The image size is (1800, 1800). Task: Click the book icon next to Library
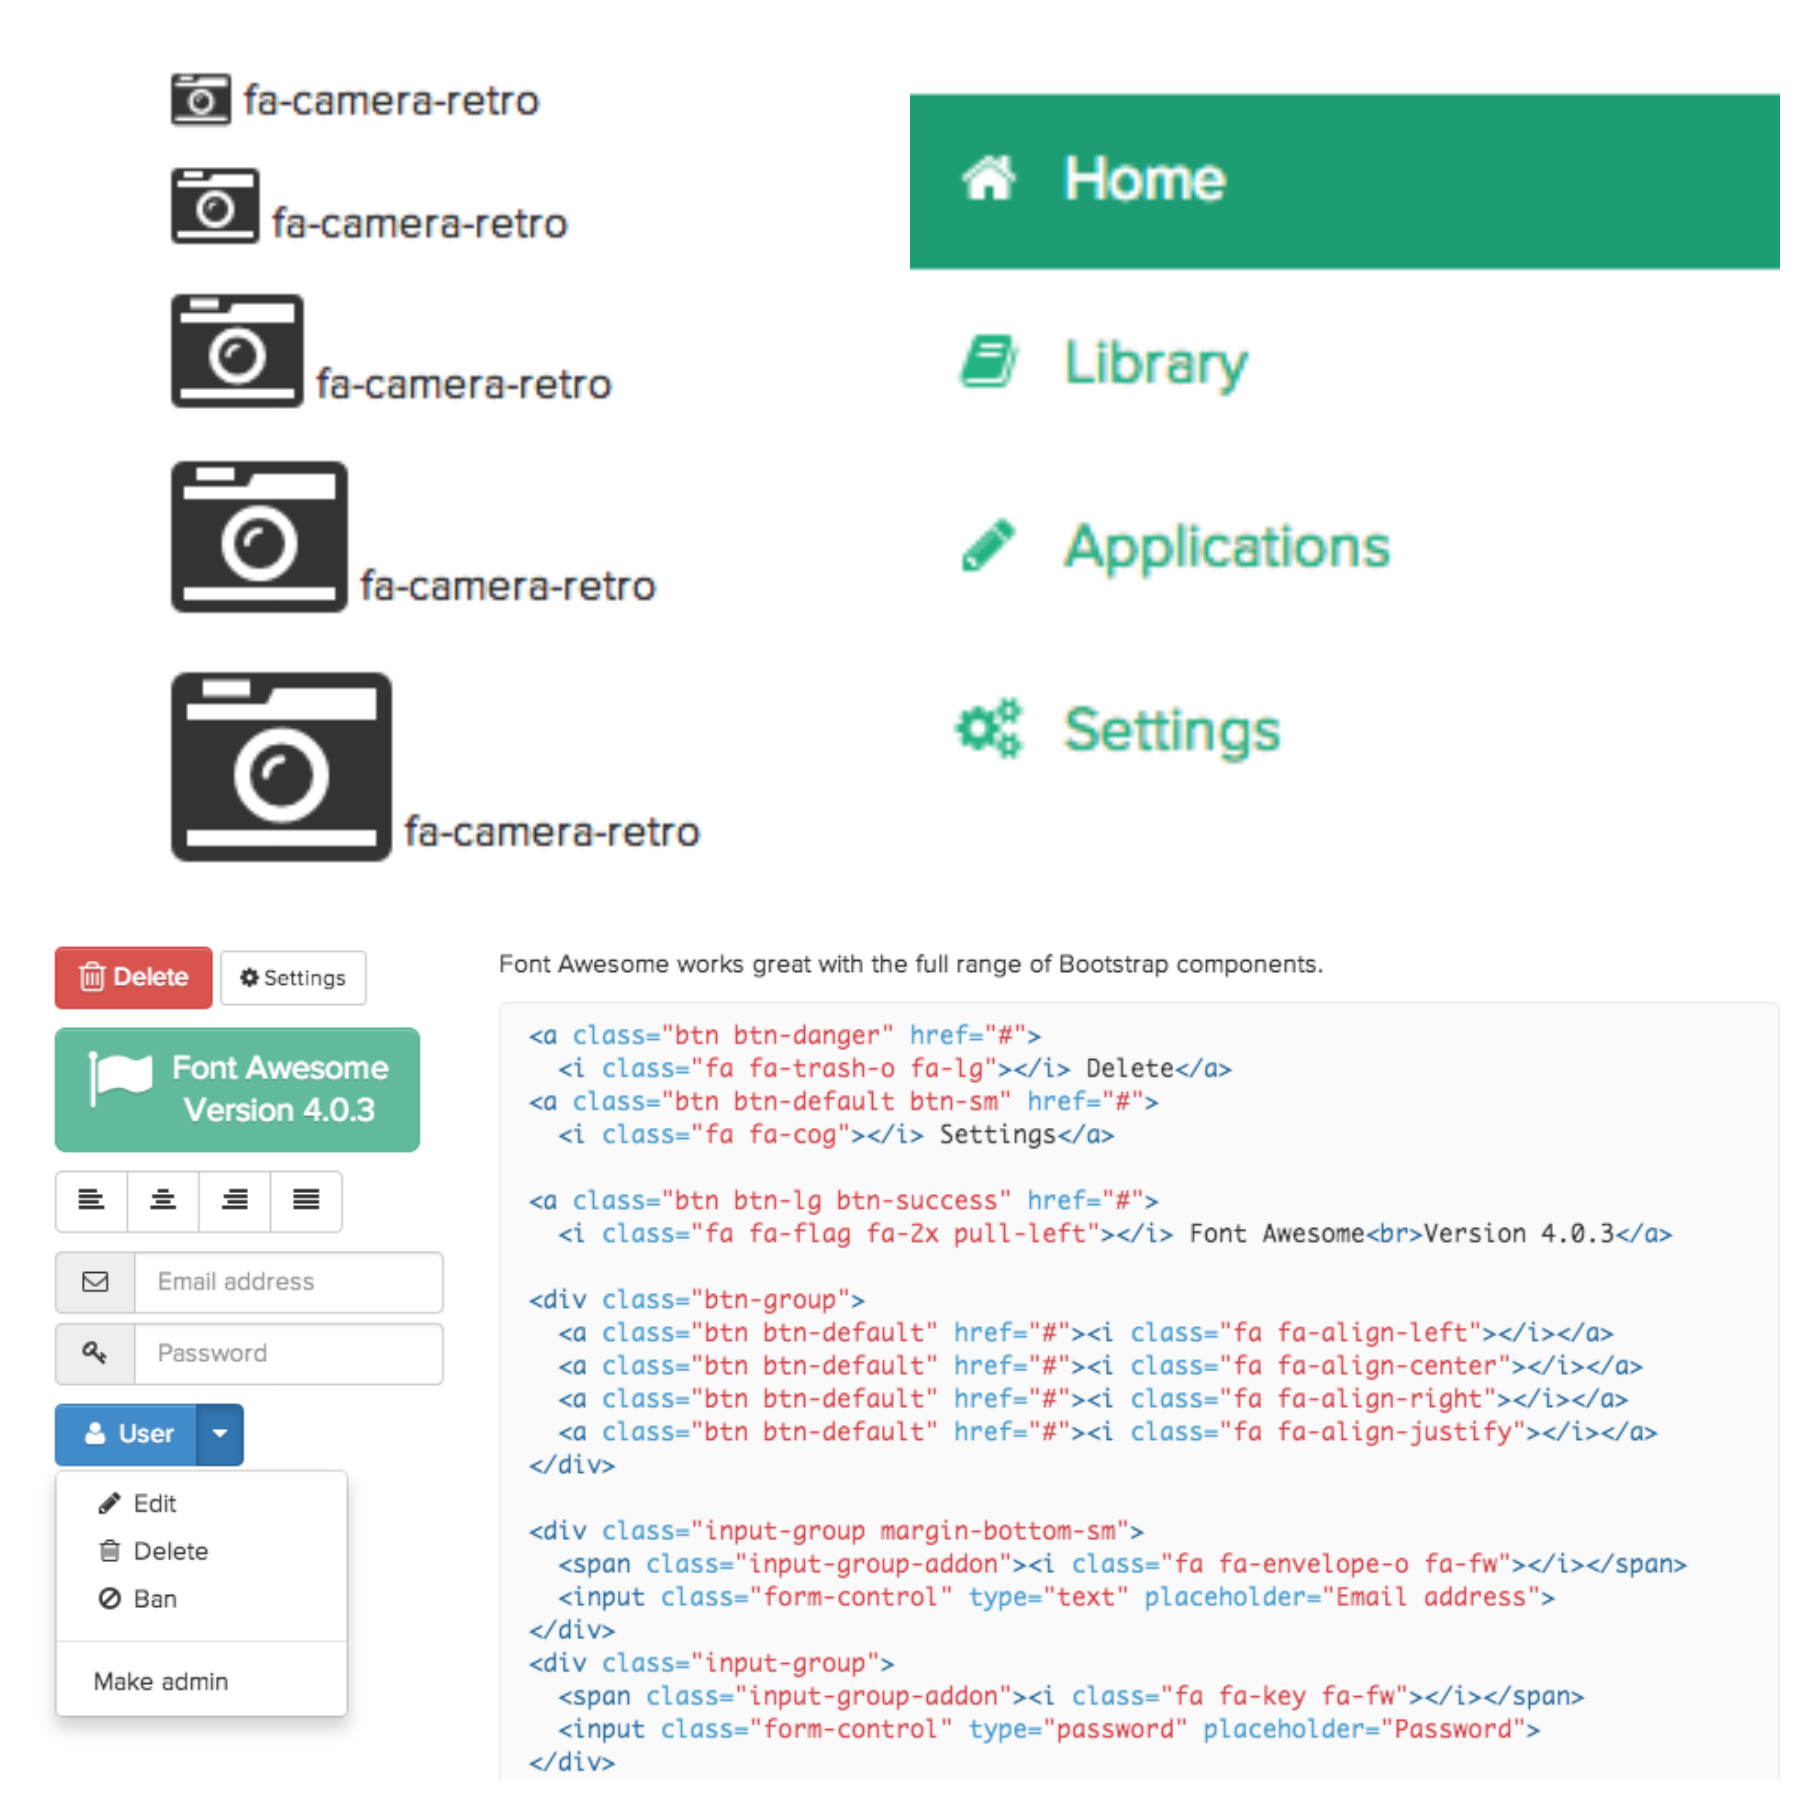click(x=990, y=362)
